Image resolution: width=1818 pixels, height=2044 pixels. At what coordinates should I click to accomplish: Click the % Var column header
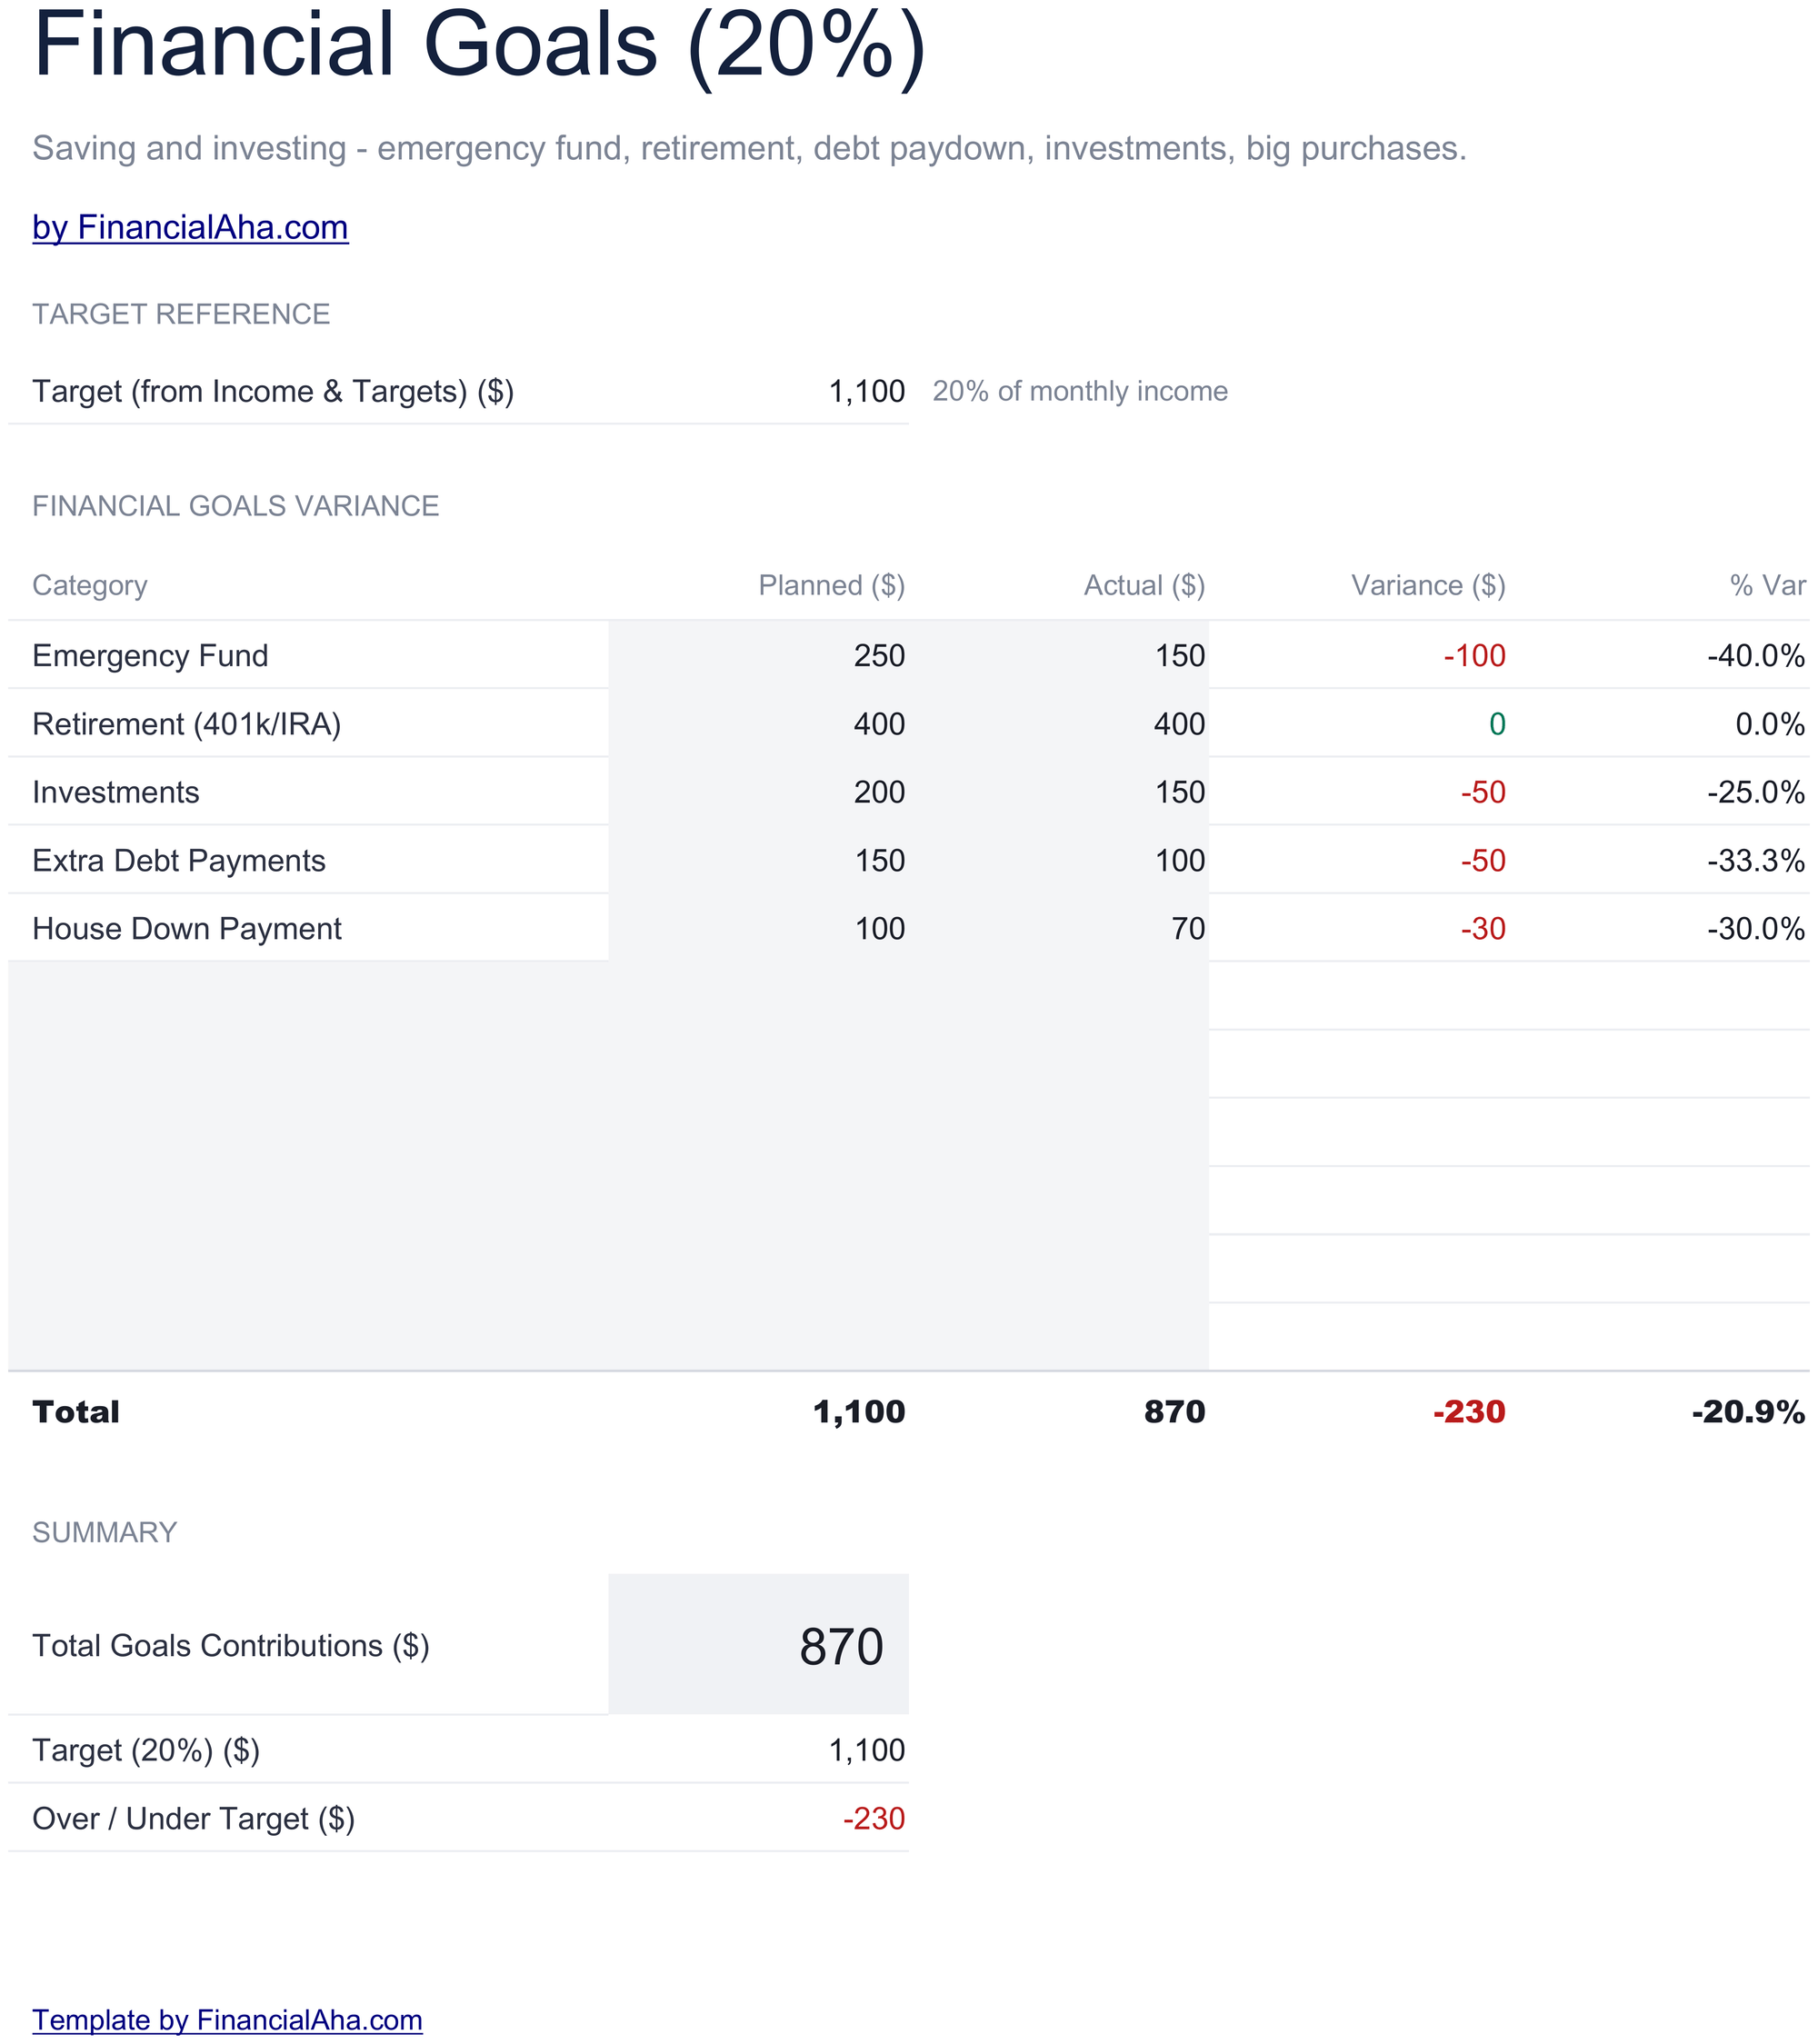click(x=1768, y=585)
